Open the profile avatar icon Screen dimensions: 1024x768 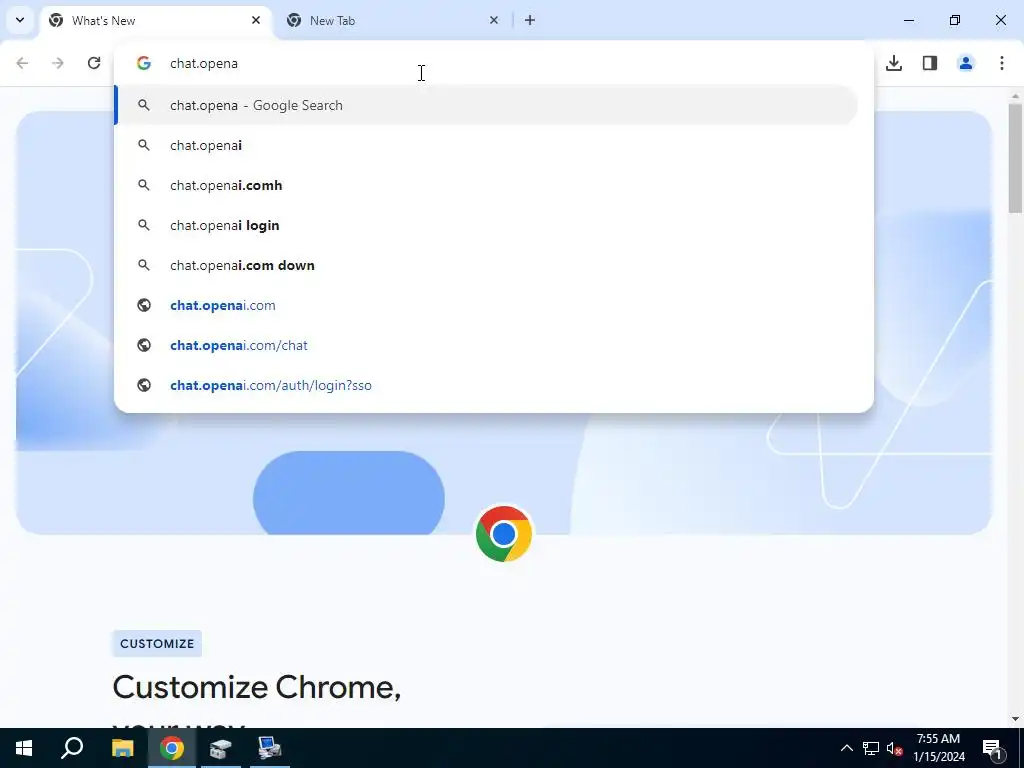click(966, 63)
